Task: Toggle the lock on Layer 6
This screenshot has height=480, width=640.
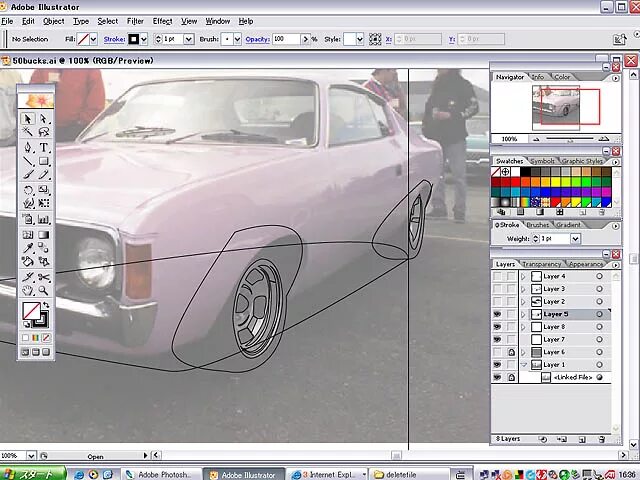Action: tap(511, 352)
